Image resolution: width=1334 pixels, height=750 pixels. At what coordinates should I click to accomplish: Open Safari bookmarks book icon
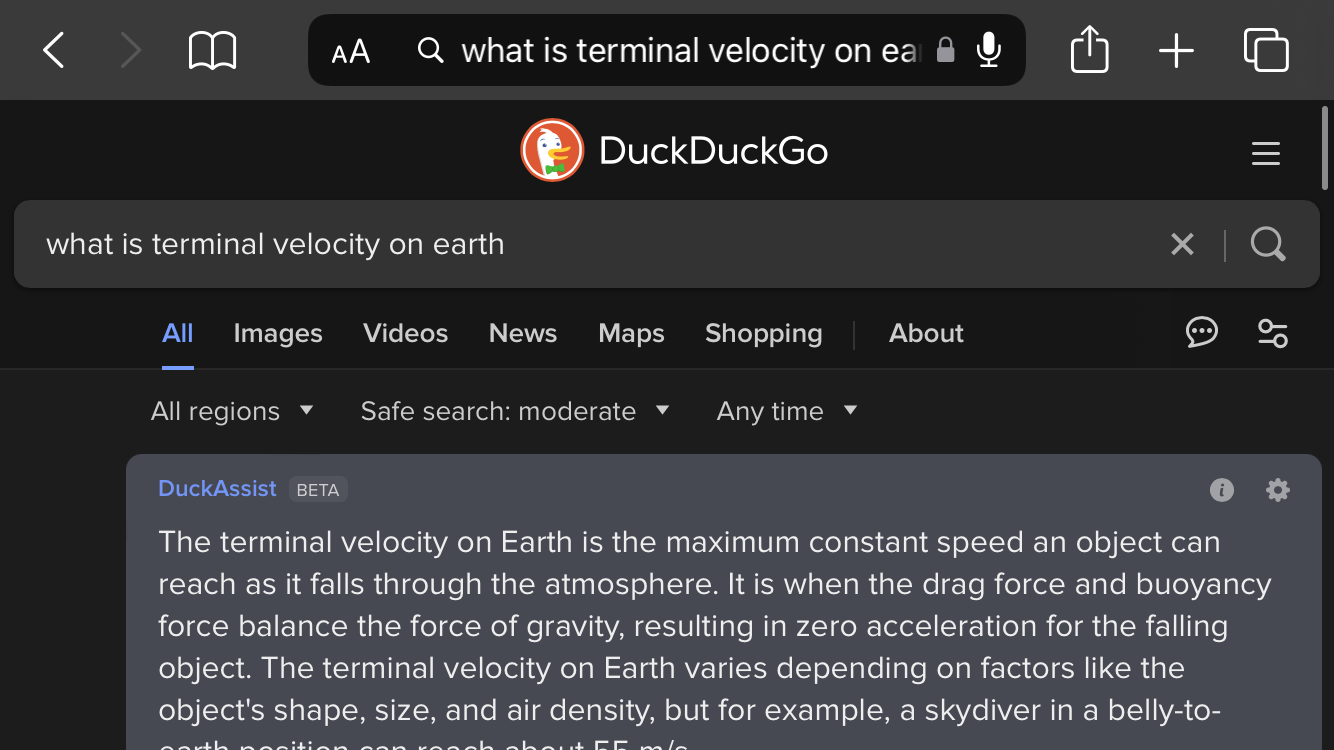coord(212,50)
